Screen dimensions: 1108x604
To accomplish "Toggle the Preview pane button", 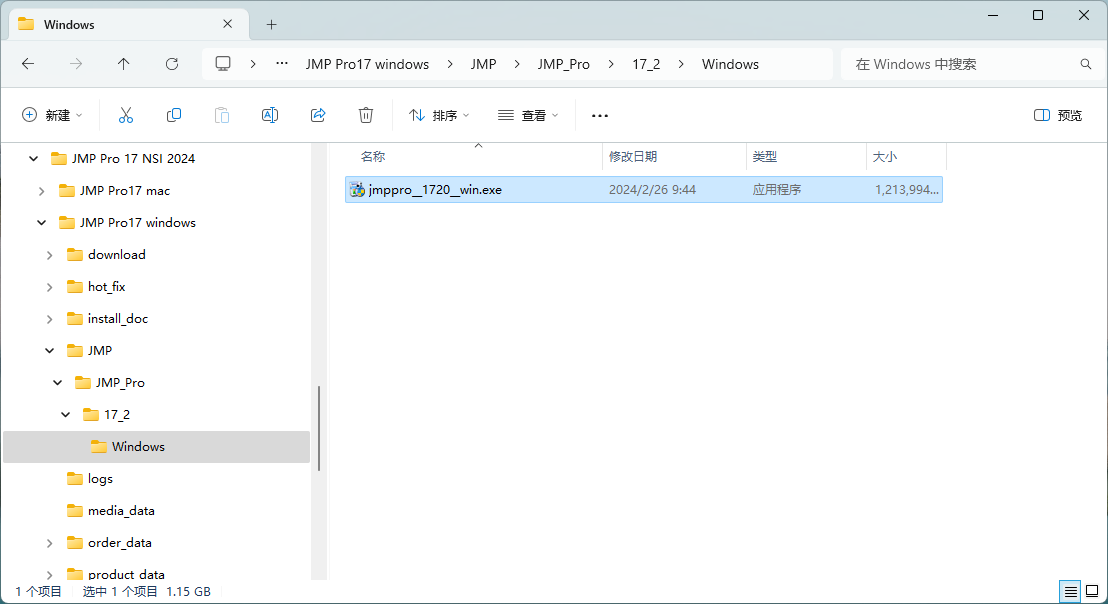I will pyautogui.click(x=1058, y=115).
